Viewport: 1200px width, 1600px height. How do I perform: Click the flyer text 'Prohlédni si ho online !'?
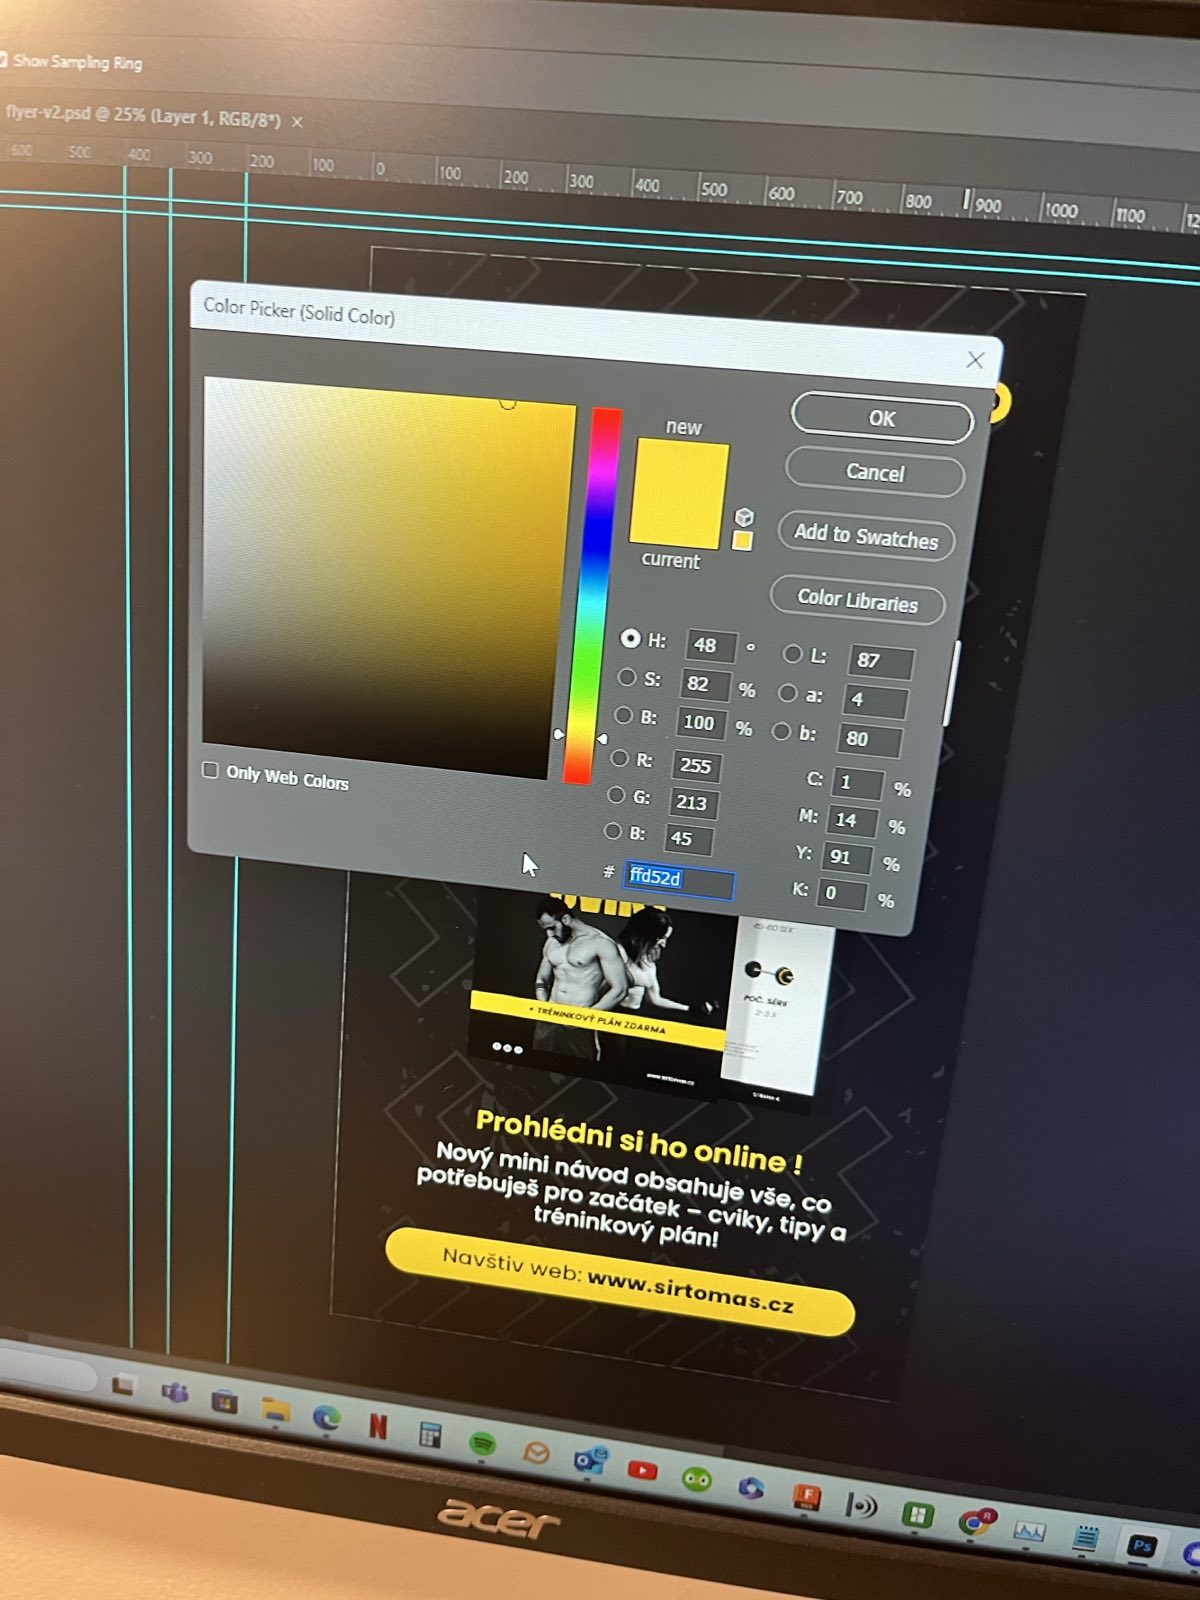(x=639, y=1142)
